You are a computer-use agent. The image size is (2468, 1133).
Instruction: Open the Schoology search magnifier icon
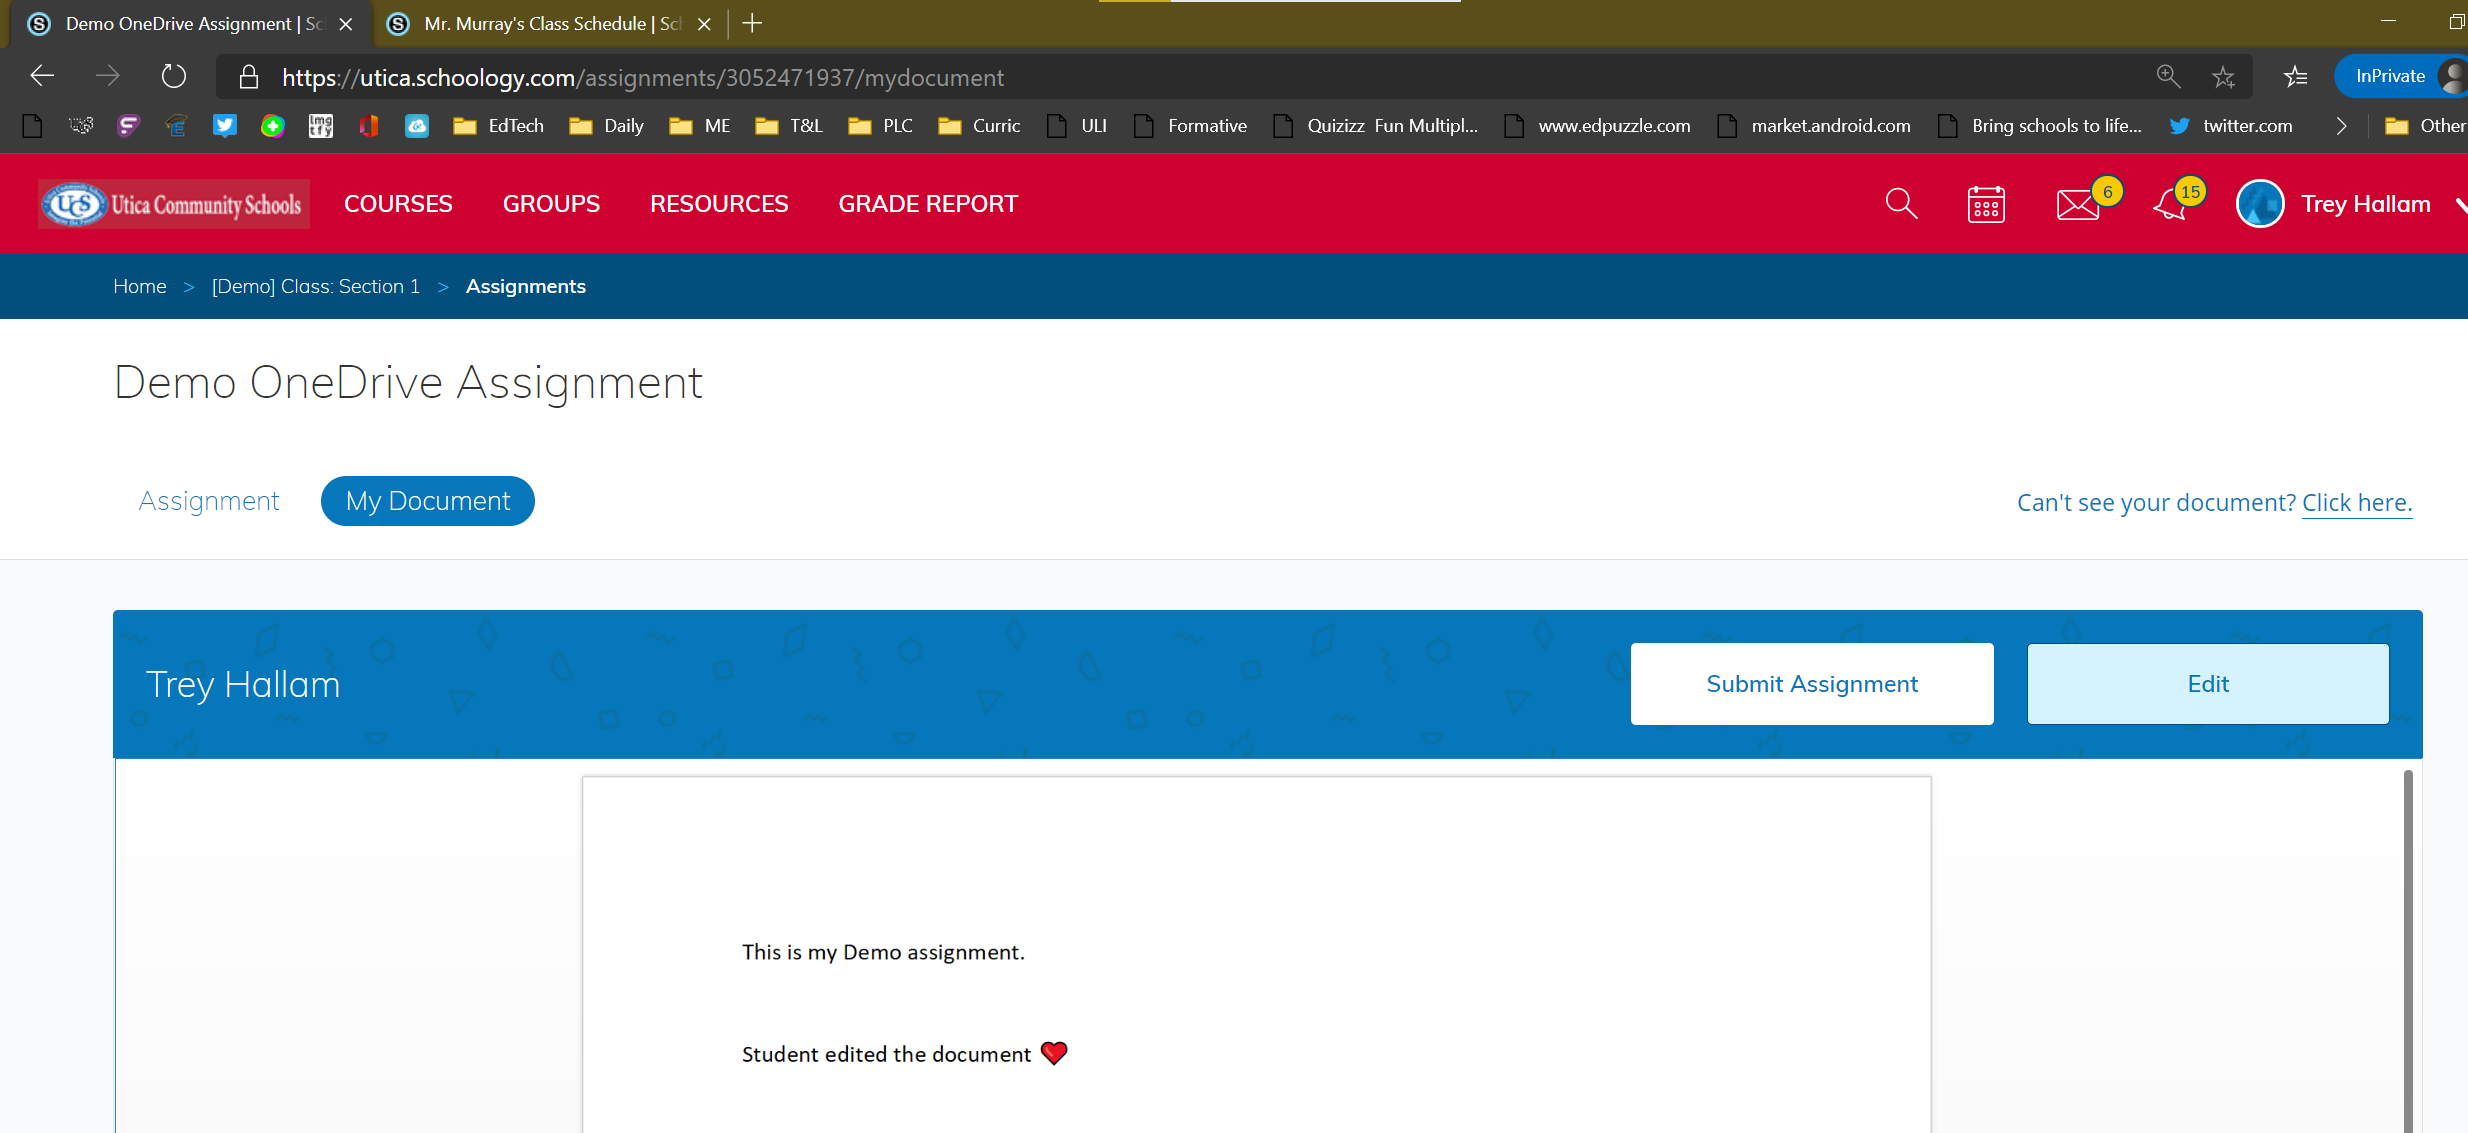(x=1901, y=204)
